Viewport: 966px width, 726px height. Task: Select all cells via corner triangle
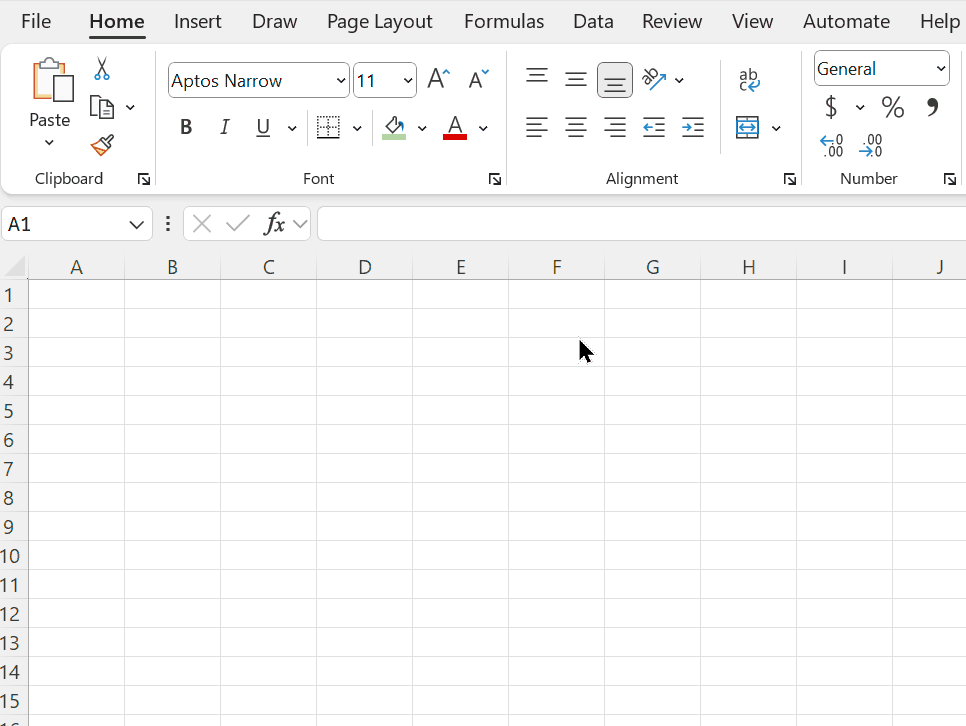click(15, 267)
